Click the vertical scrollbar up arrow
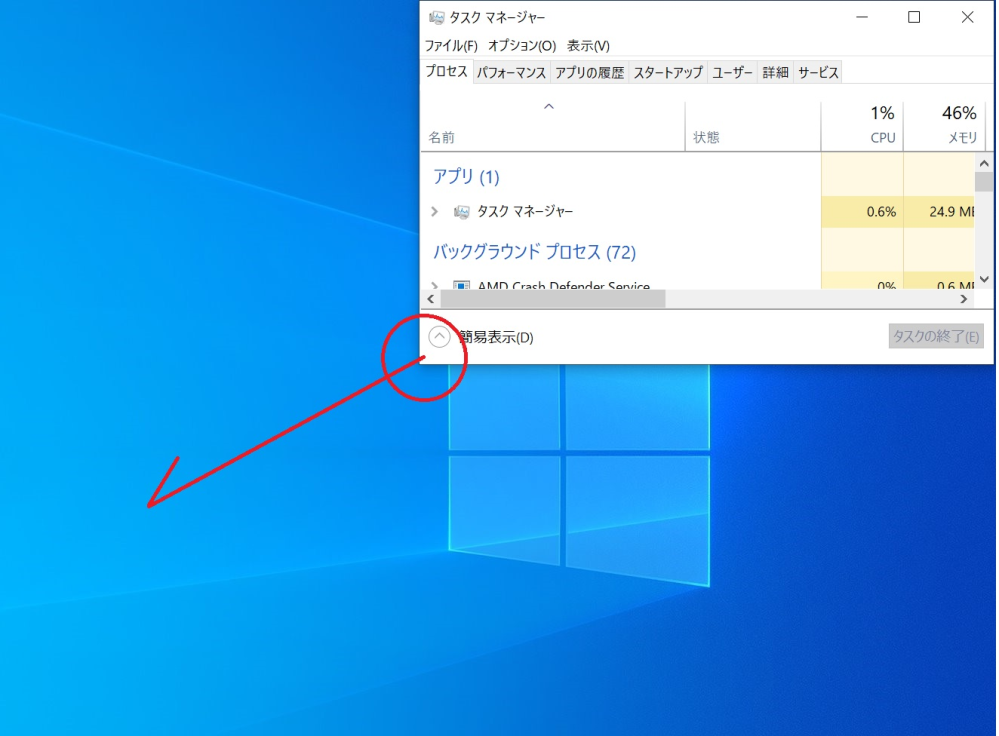Viewport: 999px width, 736px height. click(x=984, y=164)
